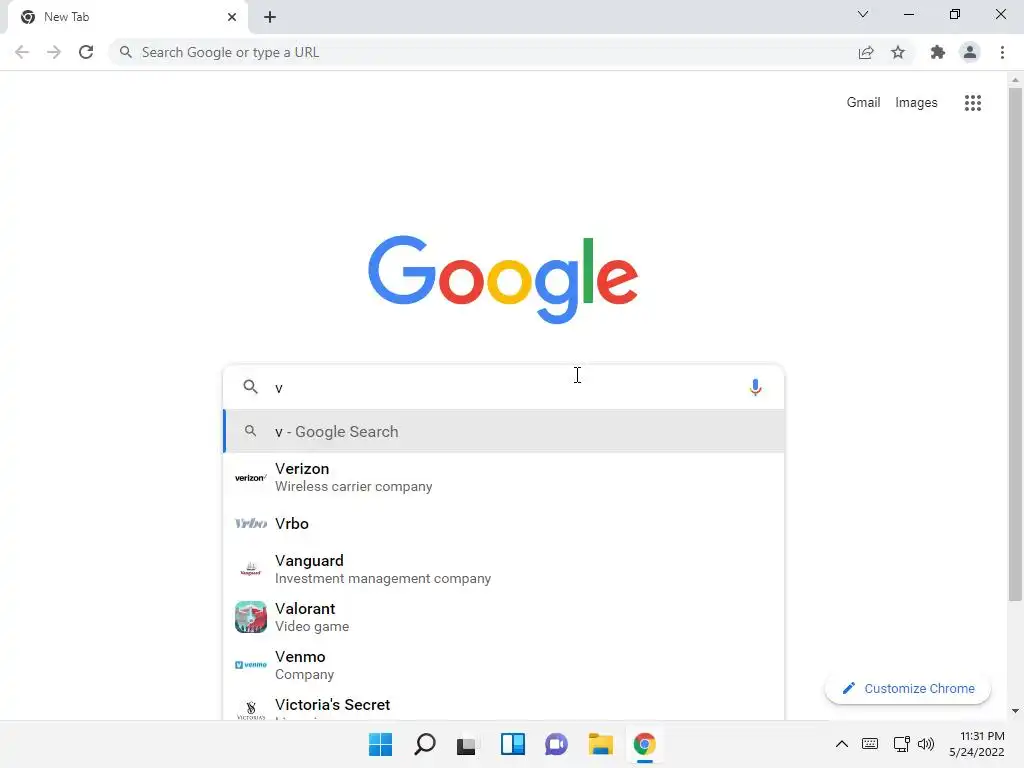Click the Venmo logo suggestion icon
Image resolution: width=1024 pixels, height=768 pixels.
coord(251,665)
